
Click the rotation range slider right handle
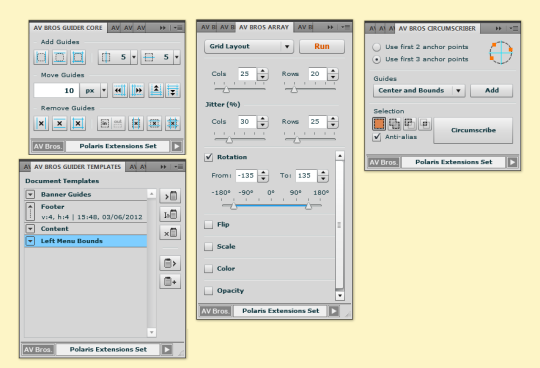pos(308,206)
